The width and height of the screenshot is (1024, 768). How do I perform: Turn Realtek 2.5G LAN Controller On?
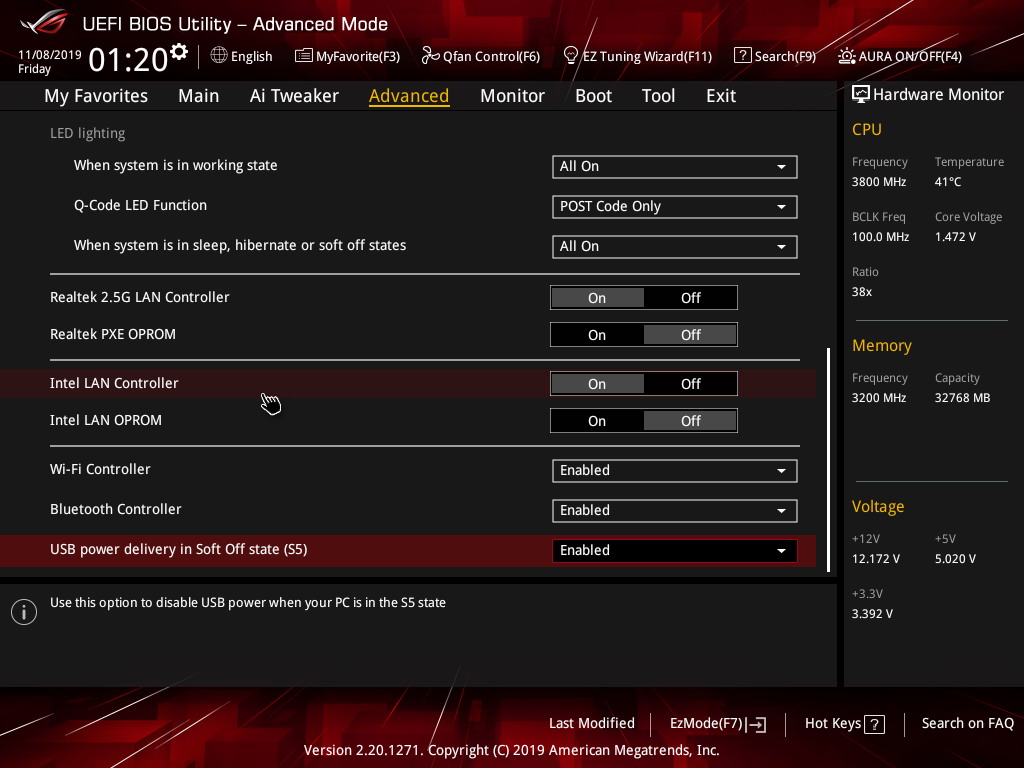coord(597,298)
